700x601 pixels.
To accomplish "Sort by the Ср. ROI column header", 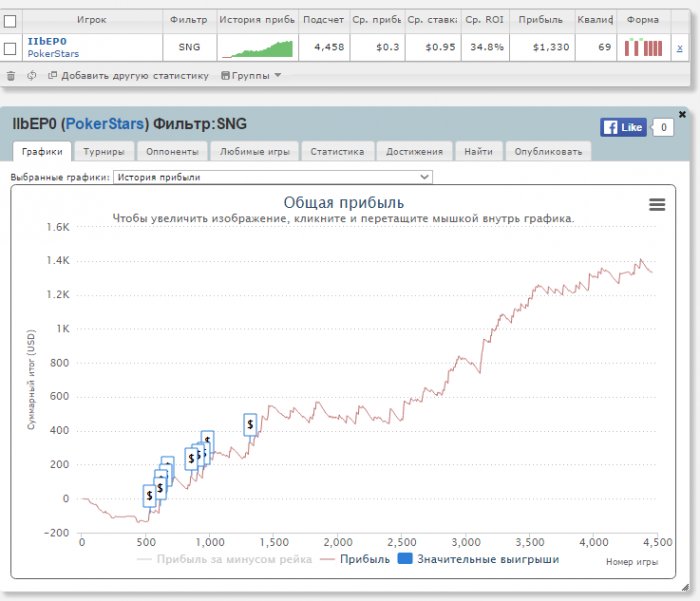I will (485, 20).
